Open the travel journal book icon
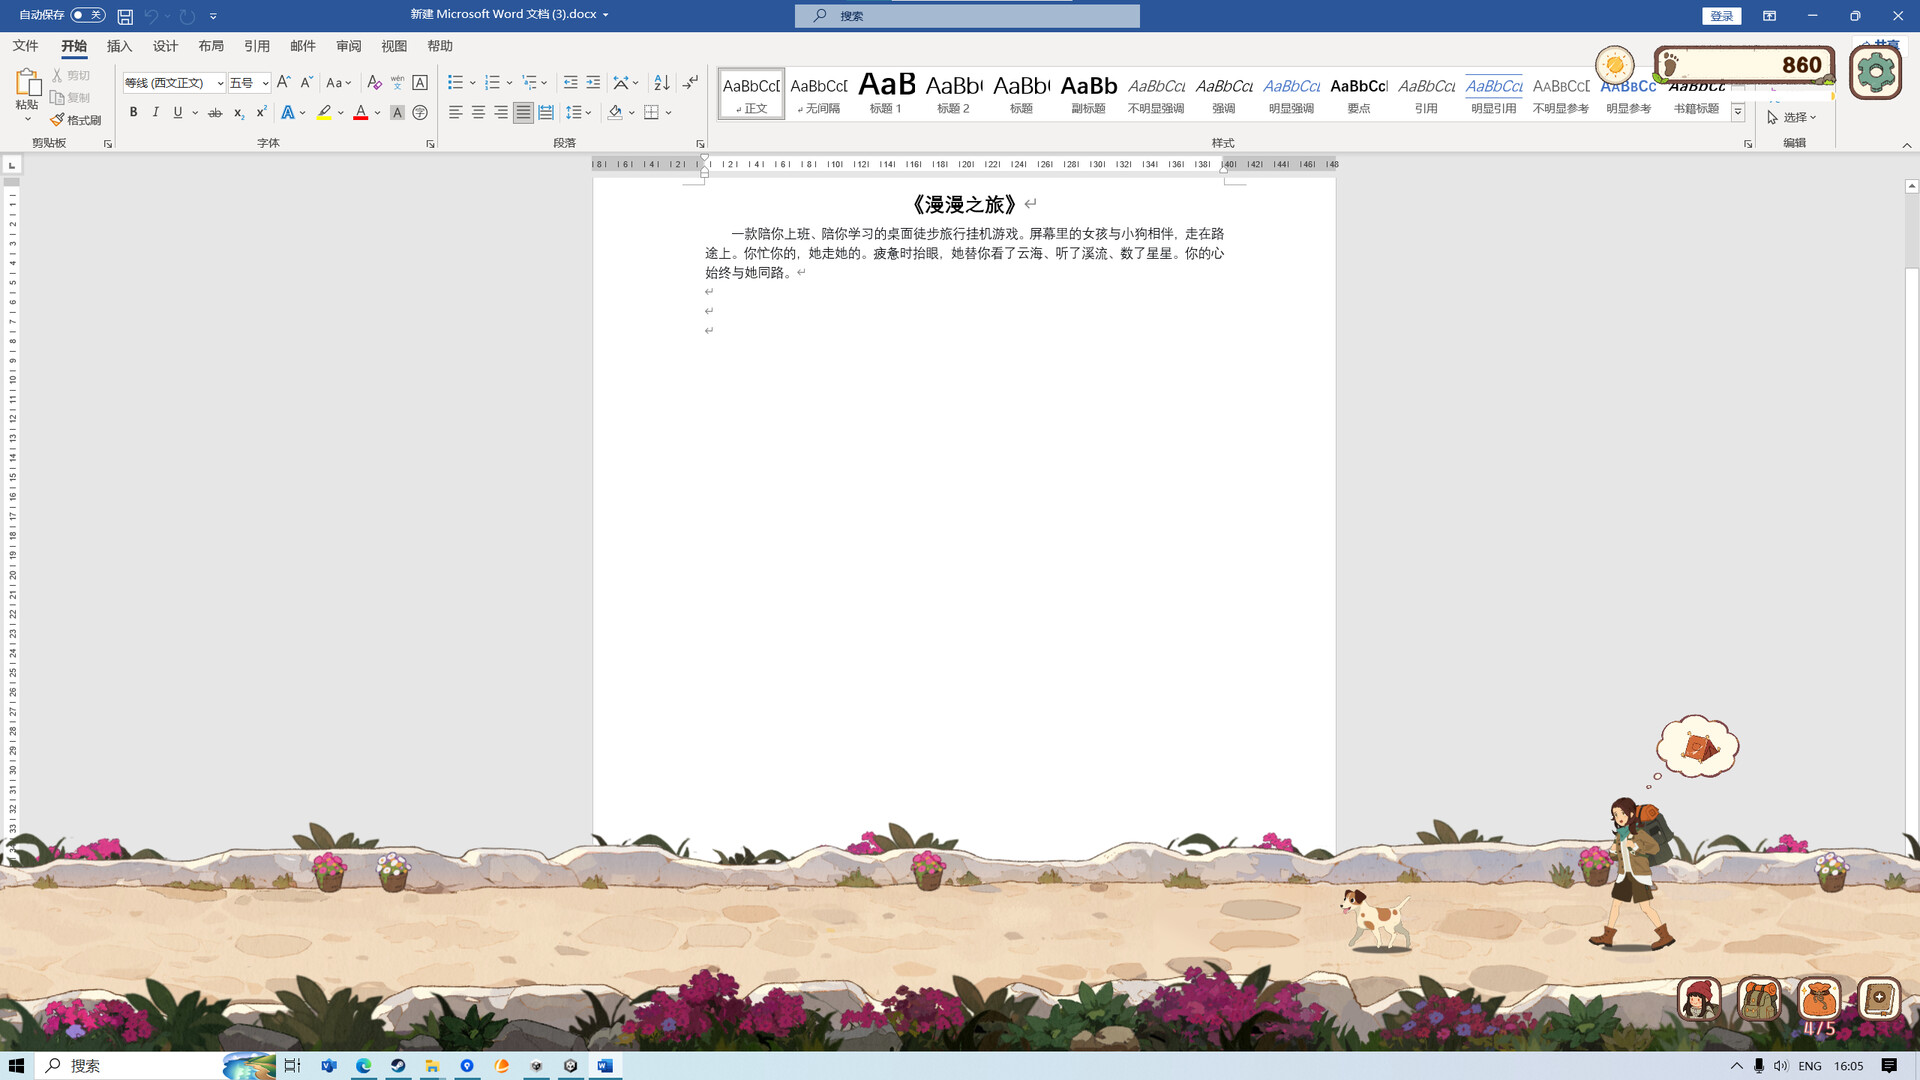Screen dimensions: 1920x1080 point(1879,999)
